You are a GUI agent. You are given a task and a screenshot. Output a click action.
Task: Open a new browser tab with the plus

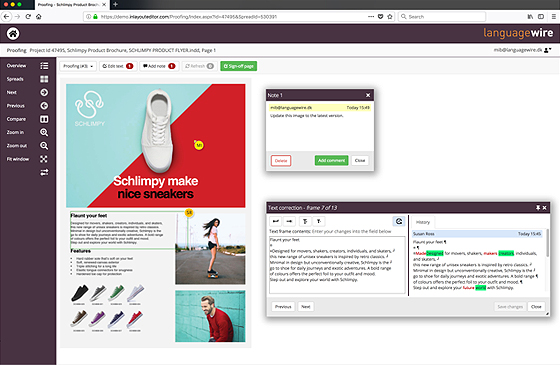tap(115, 5)
